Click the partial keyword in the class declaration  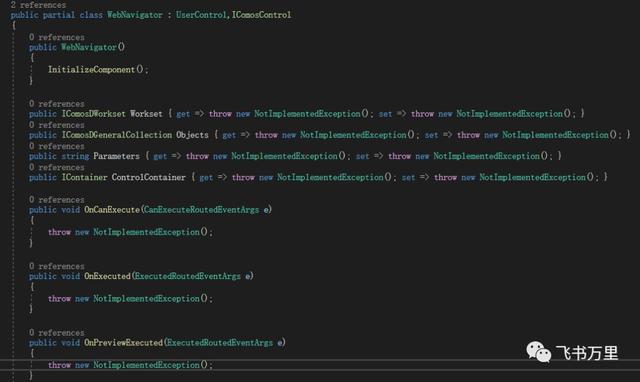[x=59, y=15]
